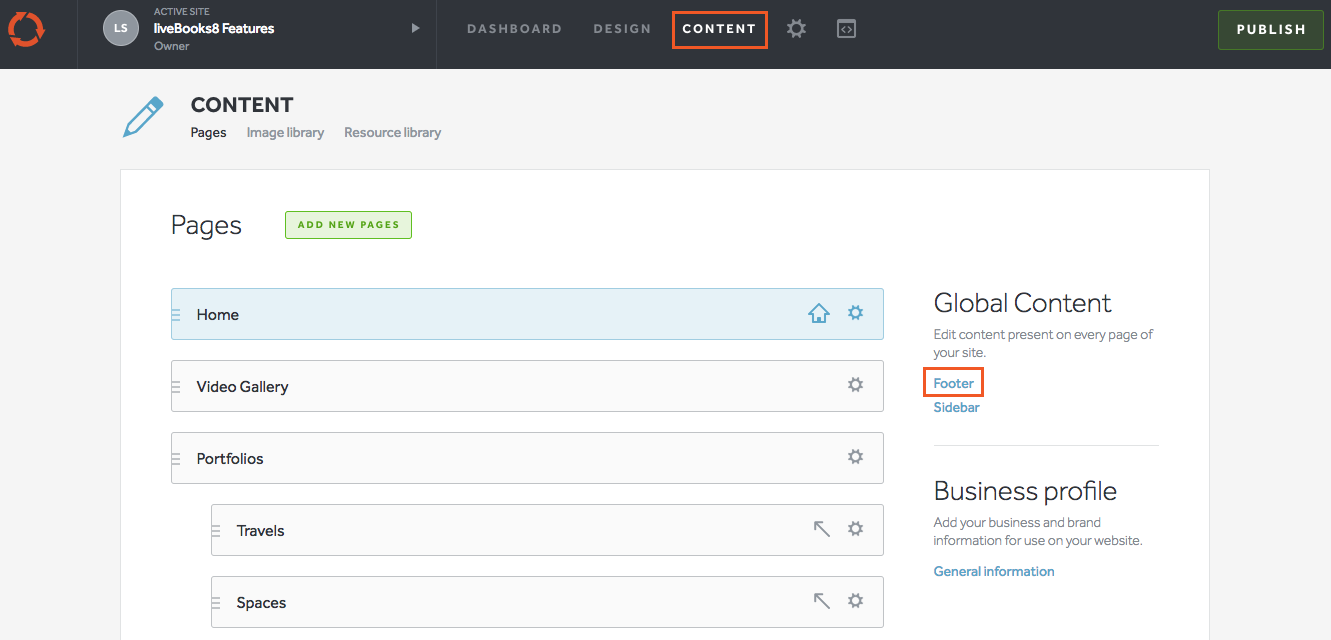Click the liveBooks logo icon

(x=25, y=29)
